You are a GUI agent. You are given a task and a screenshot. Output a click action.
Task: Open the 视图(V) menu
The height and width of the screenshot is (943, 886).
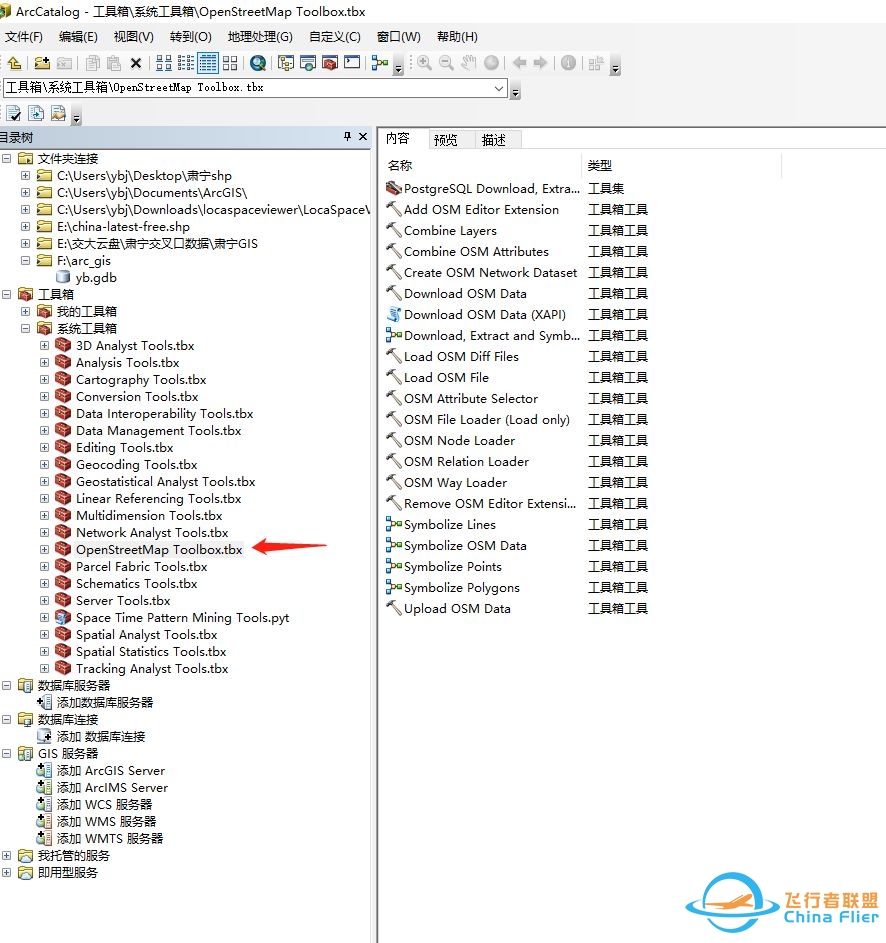(x=134, y=37)
